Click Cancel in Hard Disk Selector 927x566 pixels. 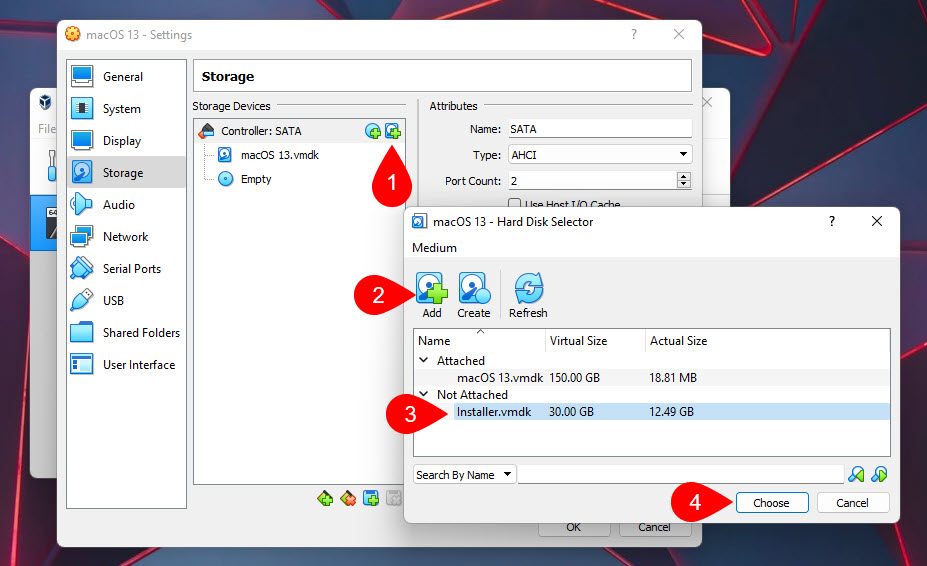[x=853, y=503]
